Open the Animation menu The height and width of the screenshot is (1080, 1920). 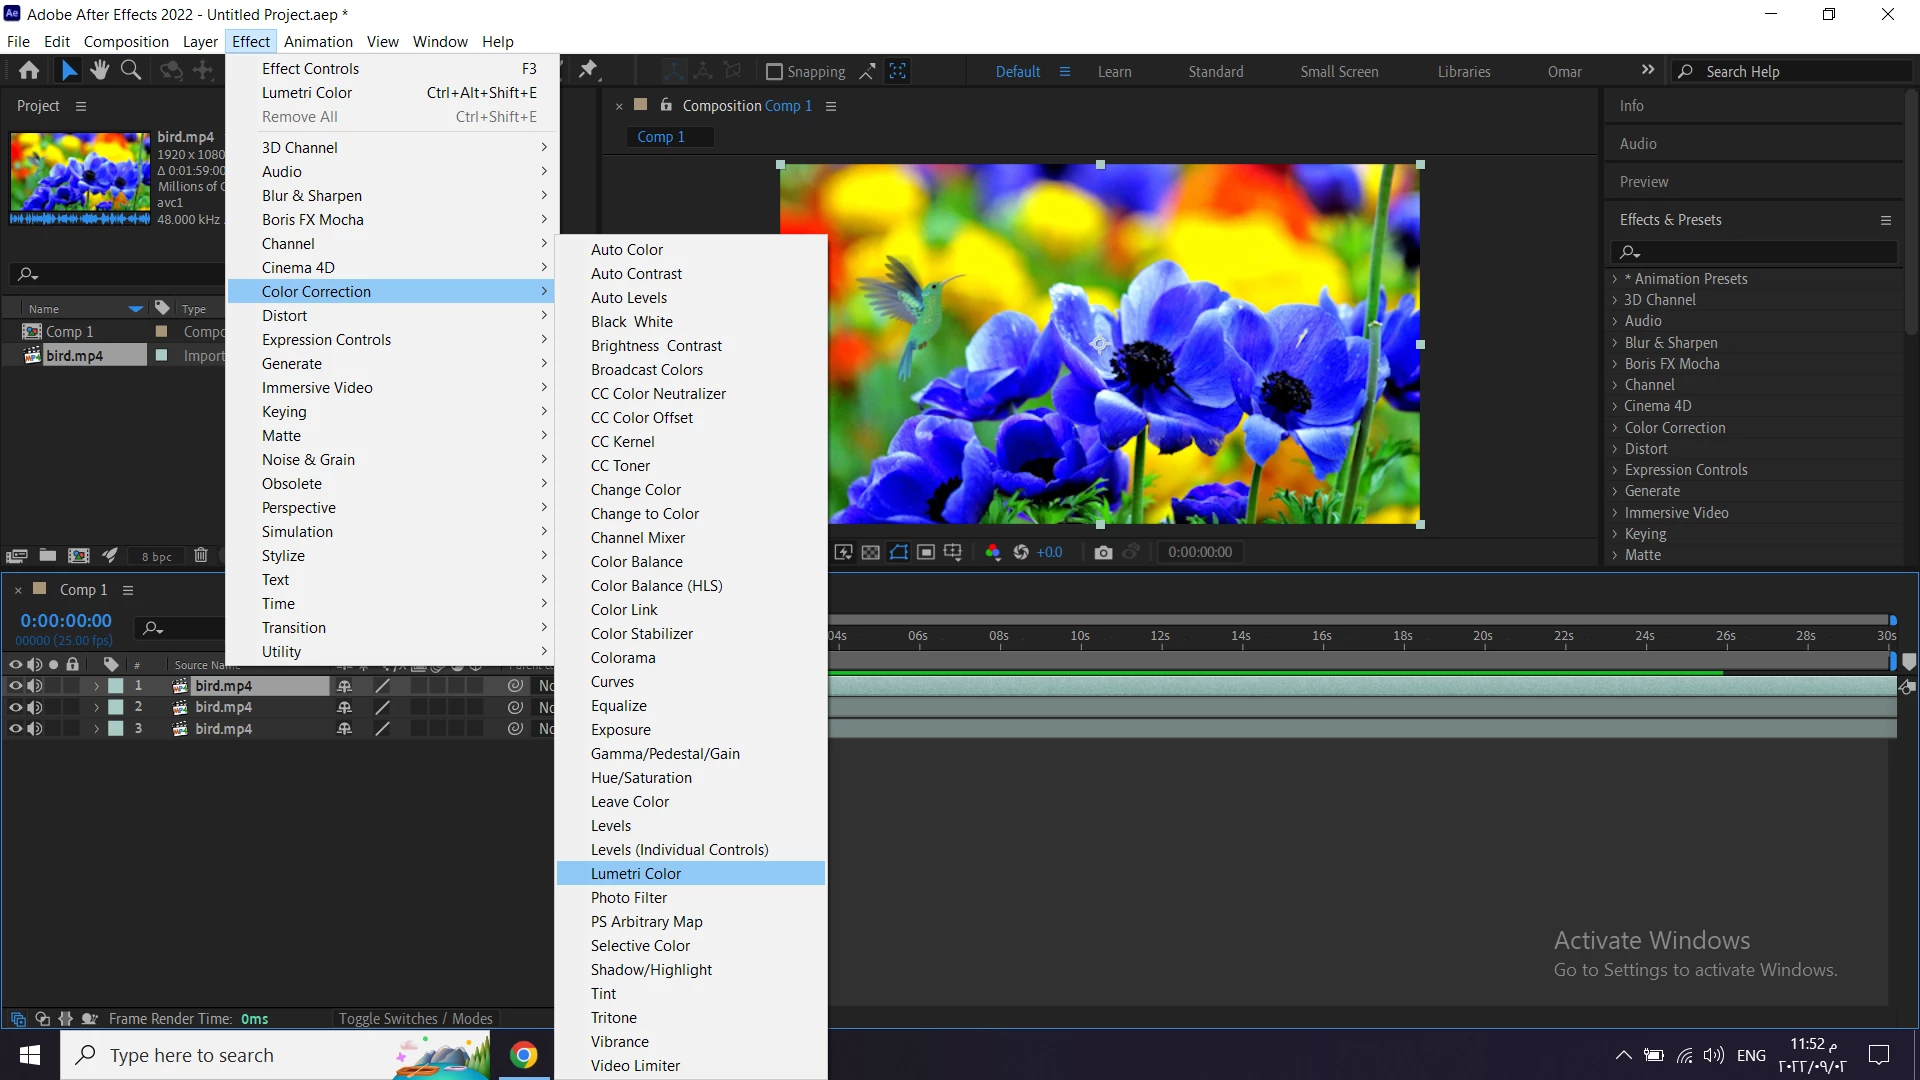[318, 41]
